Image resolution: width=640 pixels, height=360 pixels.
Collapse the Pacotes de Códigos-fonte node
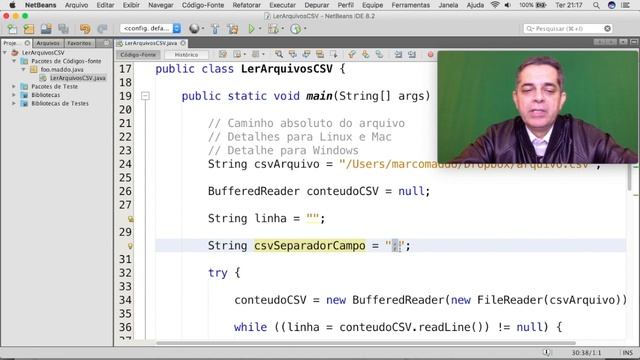[x=14, y=61]
